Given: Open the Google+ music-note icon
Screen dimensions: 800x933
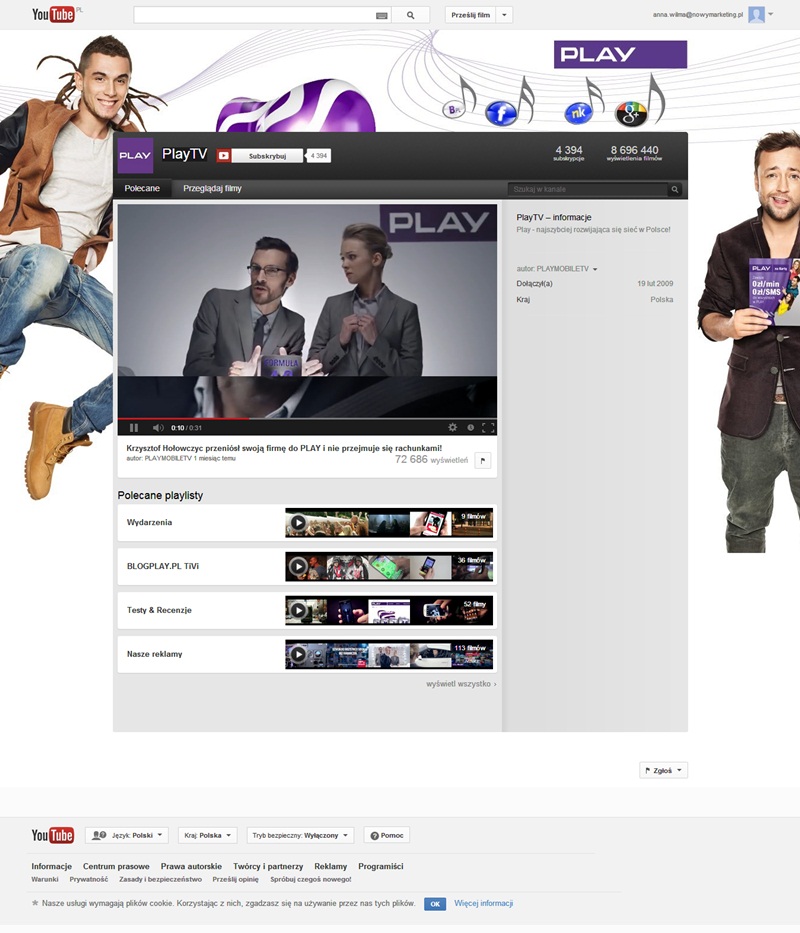Looking at the screenshot, I should click(631, 114).
